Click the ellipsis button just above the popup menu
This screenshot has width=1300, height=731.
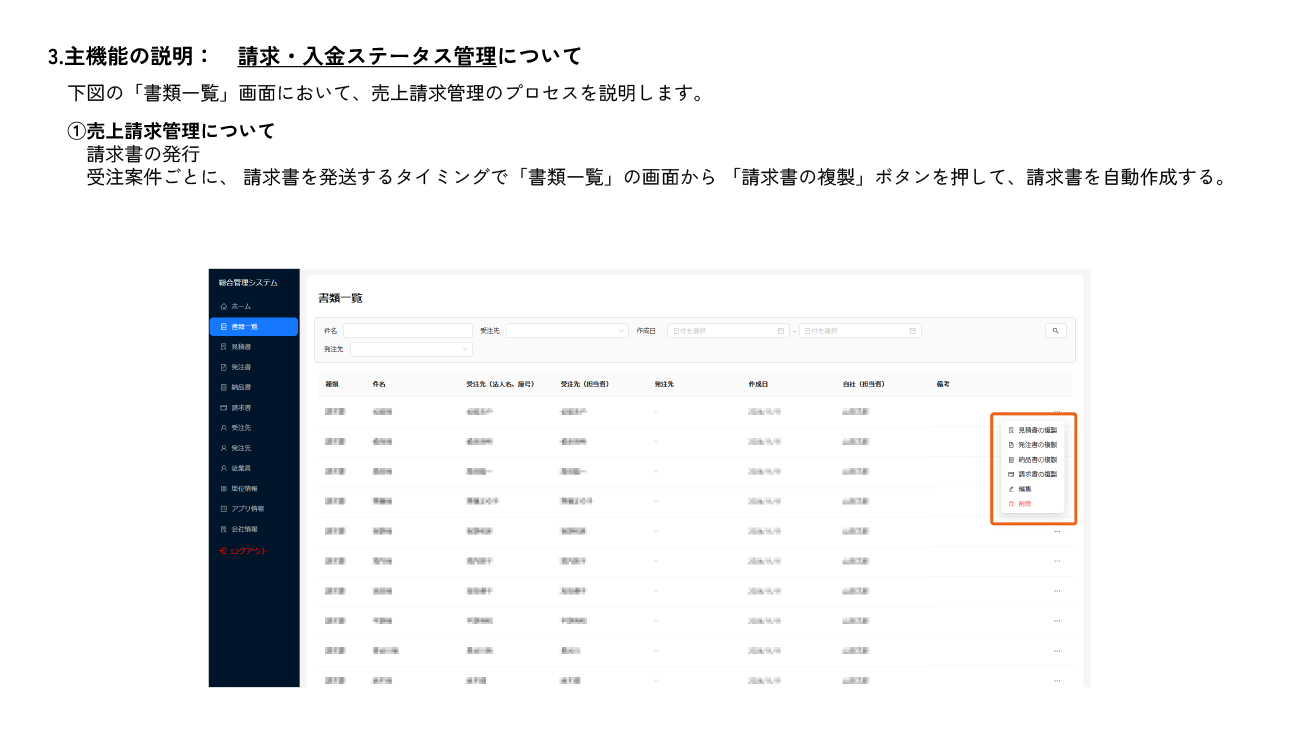1056,411
